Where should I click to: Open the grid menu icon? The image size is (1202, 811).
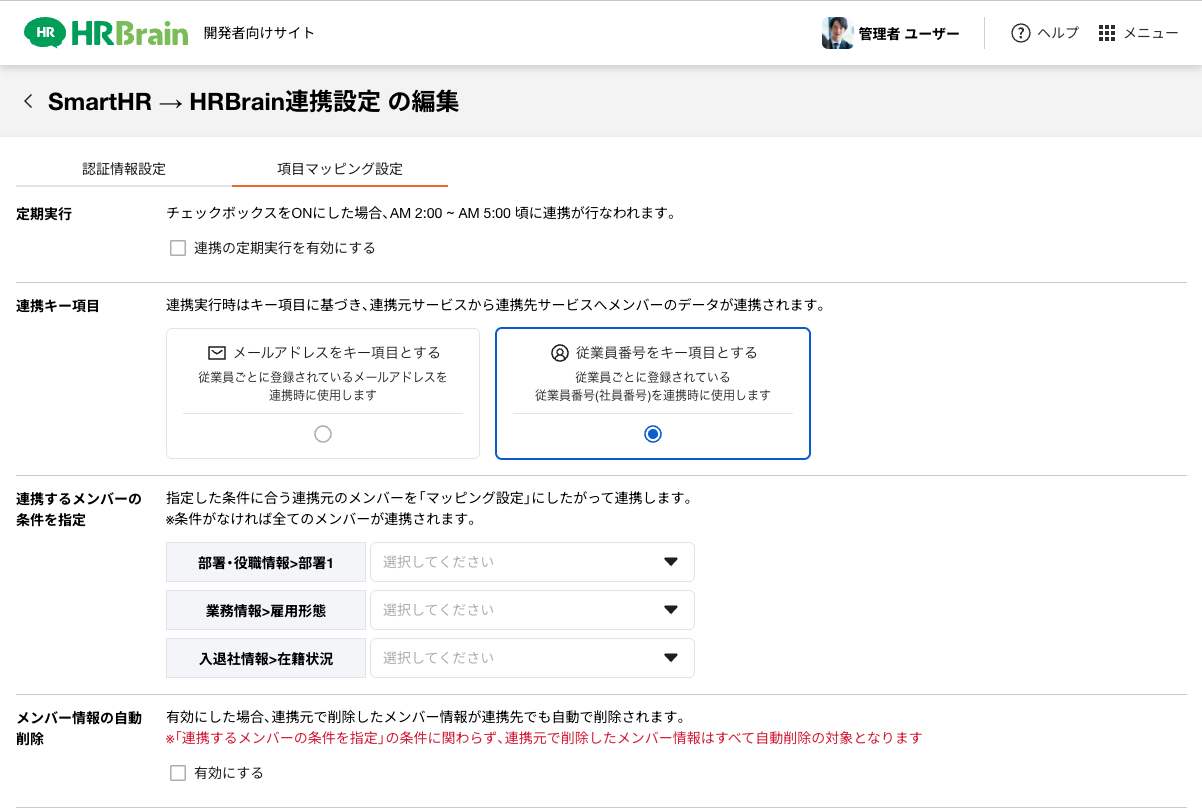click(1106, 33)
